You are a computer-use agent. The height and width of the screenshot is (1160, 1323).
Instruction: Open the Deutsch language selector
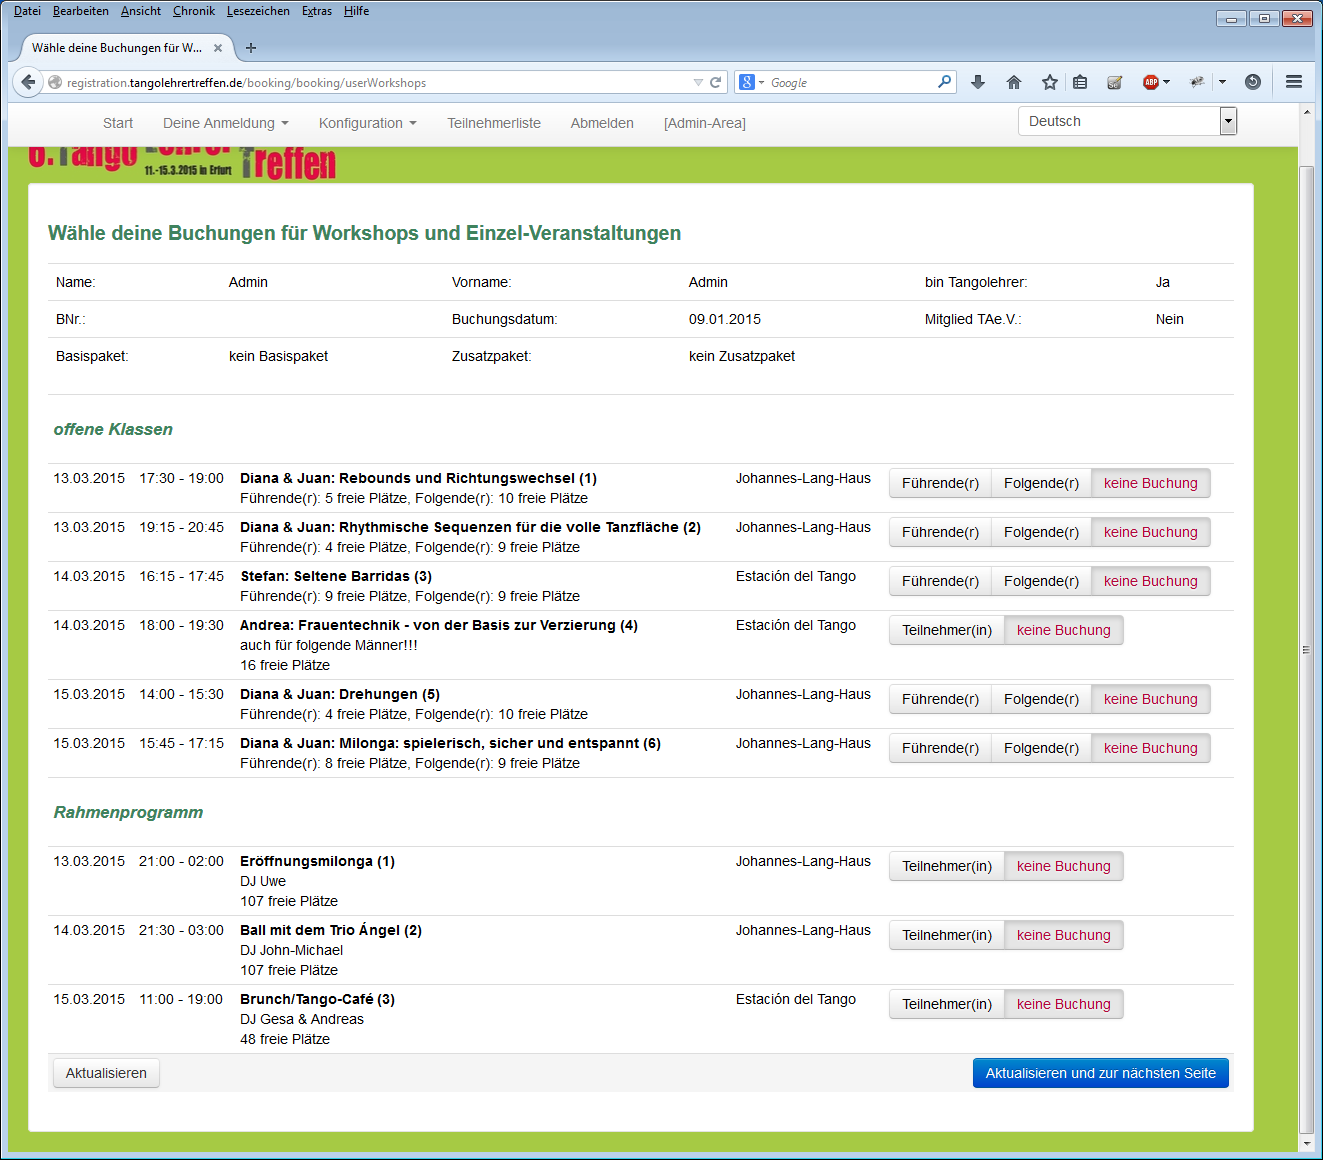pos(1127,121)
